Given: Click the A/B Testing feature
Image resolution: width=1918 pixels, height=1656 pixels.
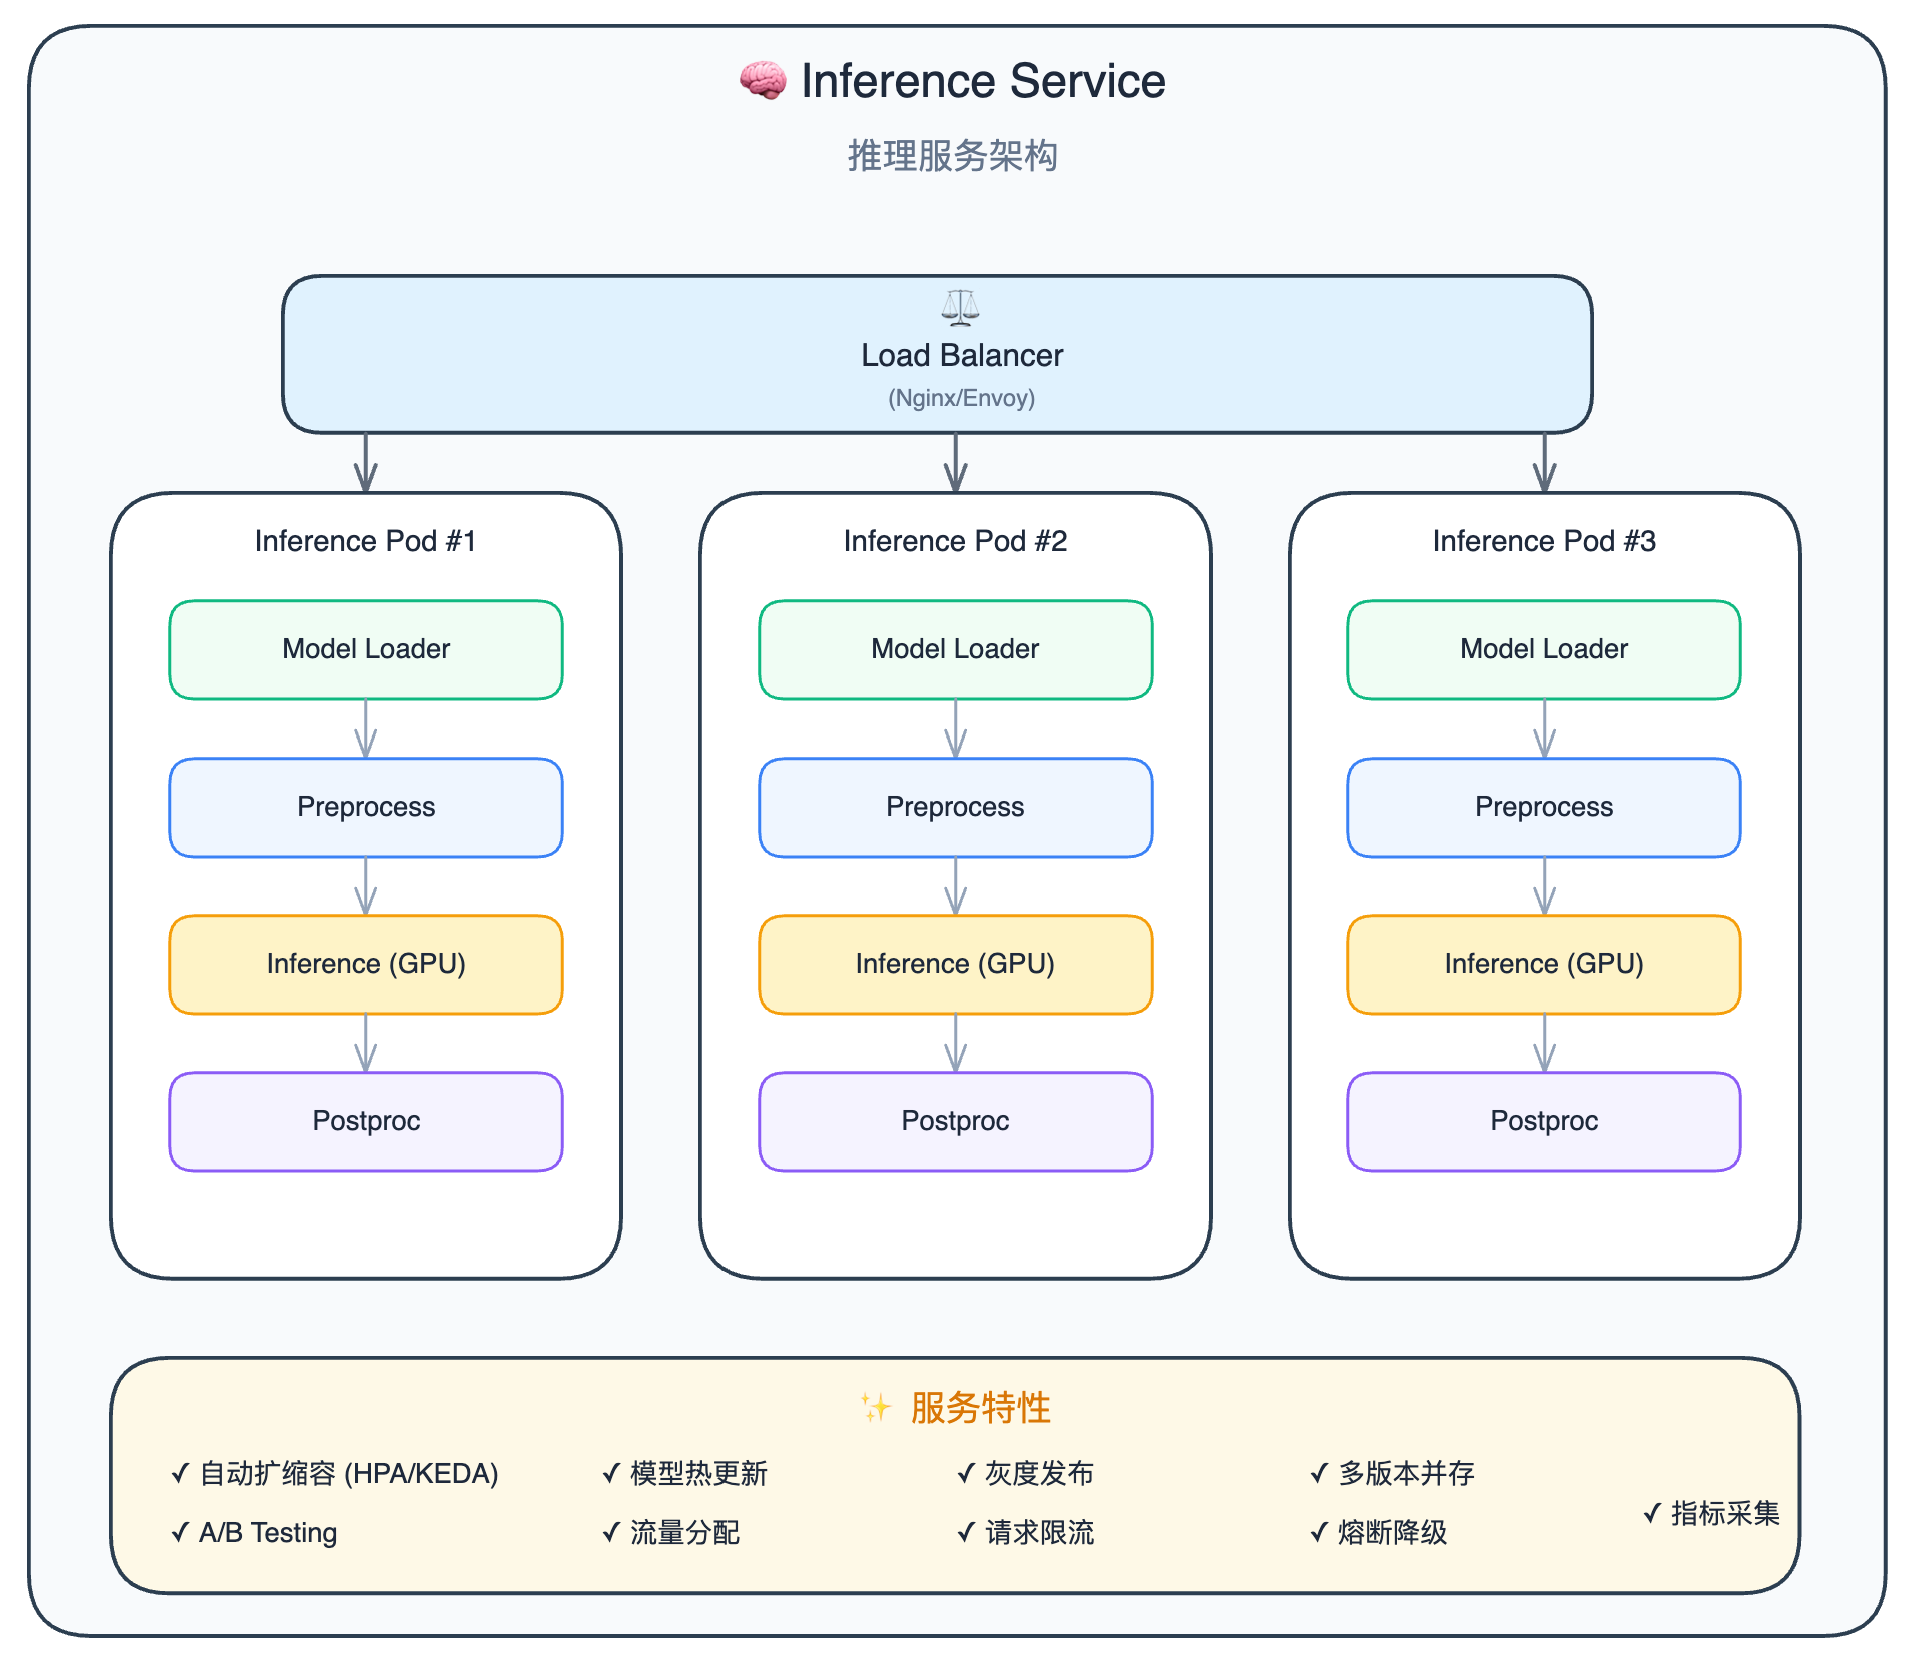Looking at the screenshot, I should pyautogui.click(x=254, y=1532).
